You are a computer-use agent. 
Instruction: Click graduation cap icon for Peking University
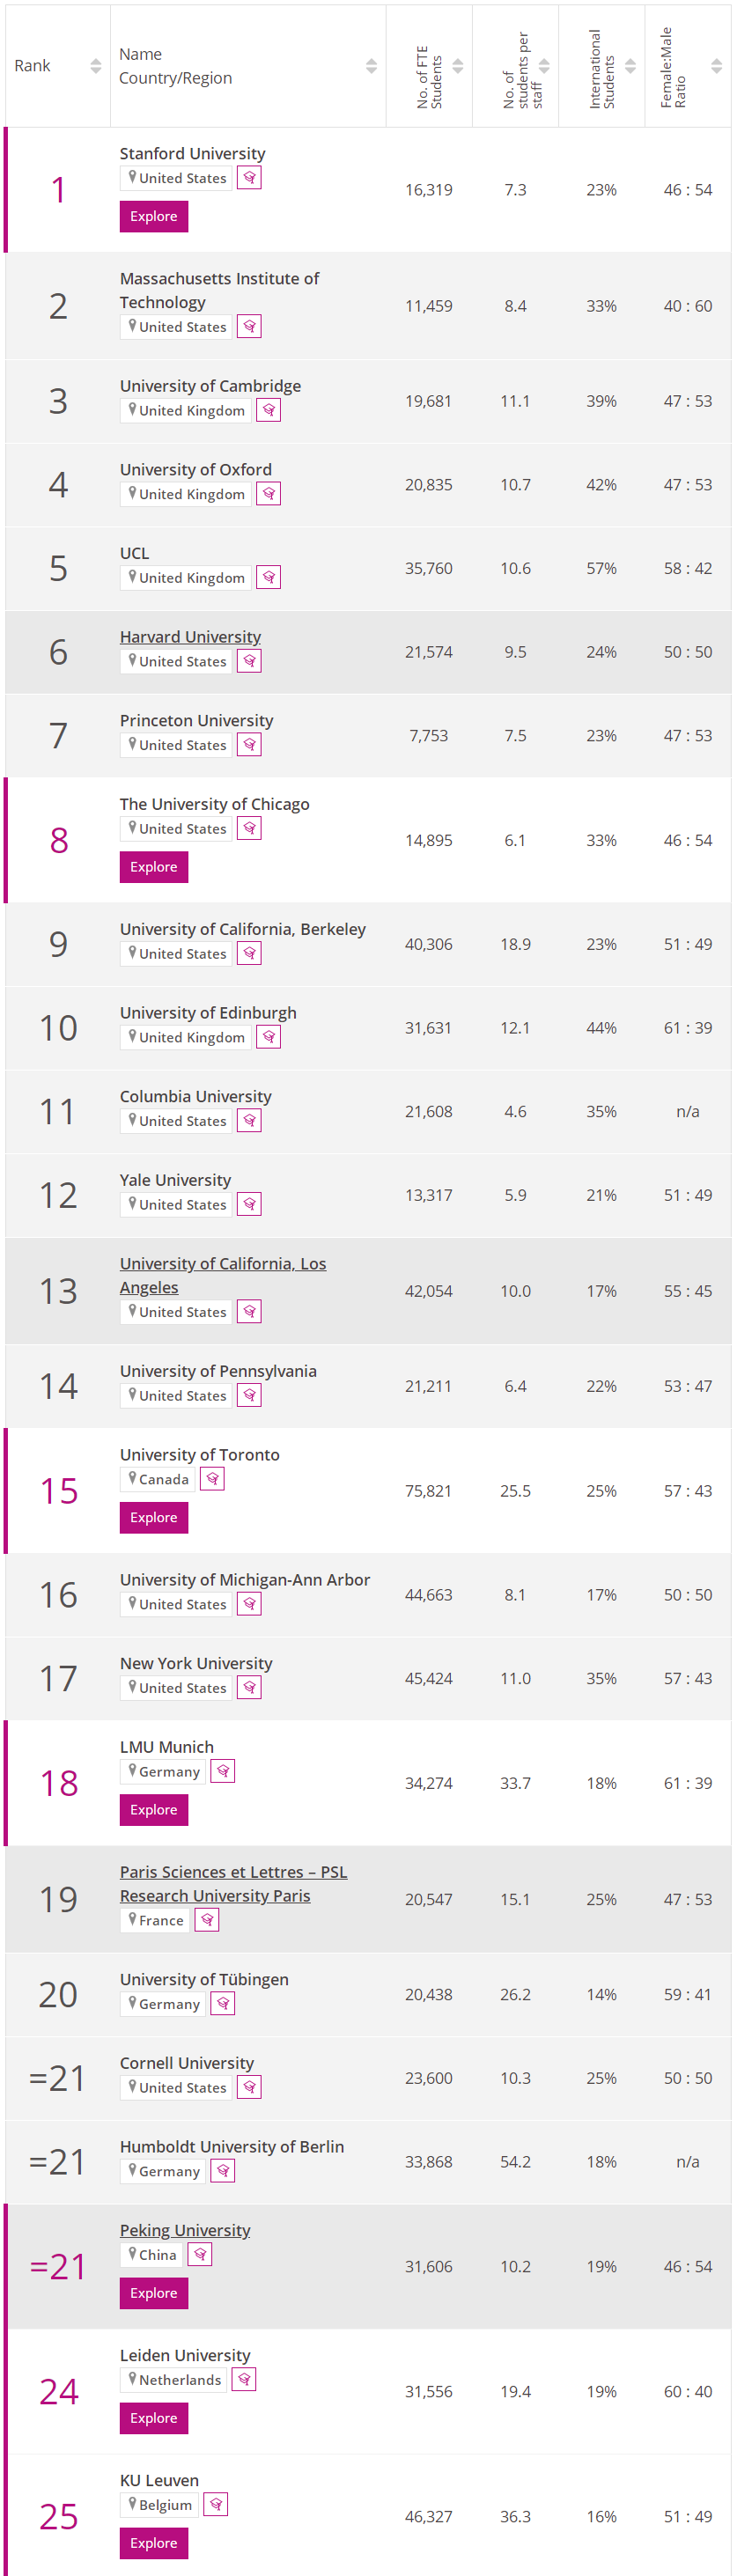[200, 2255]
